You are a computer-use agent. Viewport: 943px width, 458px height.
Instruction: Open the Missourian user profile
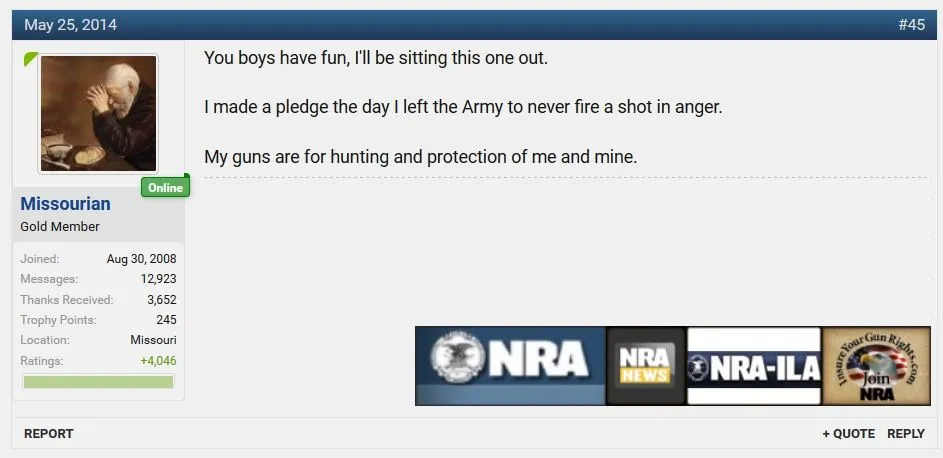pos(65,204)
